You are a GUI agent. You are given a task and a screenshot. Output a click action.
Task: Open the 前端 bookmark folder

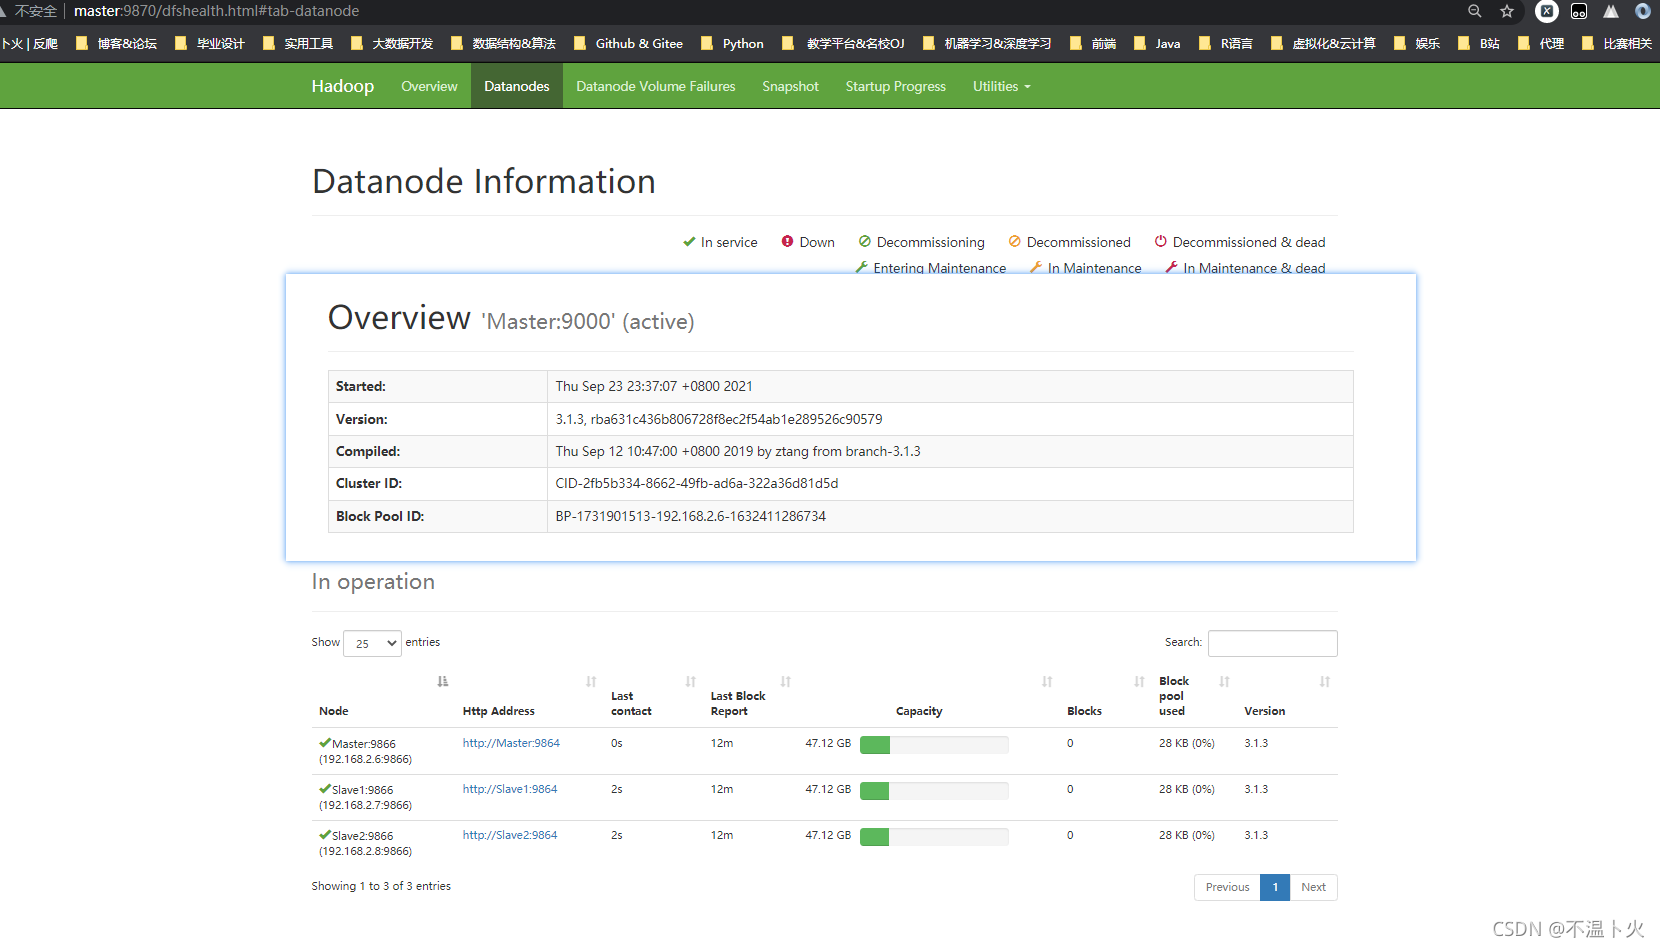coord(1093,43)
